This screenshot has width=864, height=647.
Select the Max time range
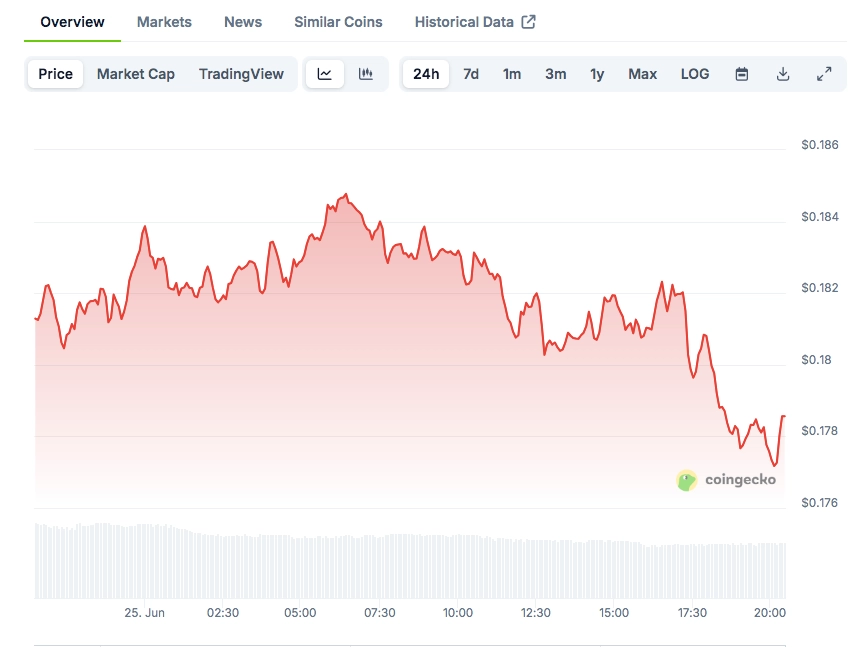click(x=642, y=74)
